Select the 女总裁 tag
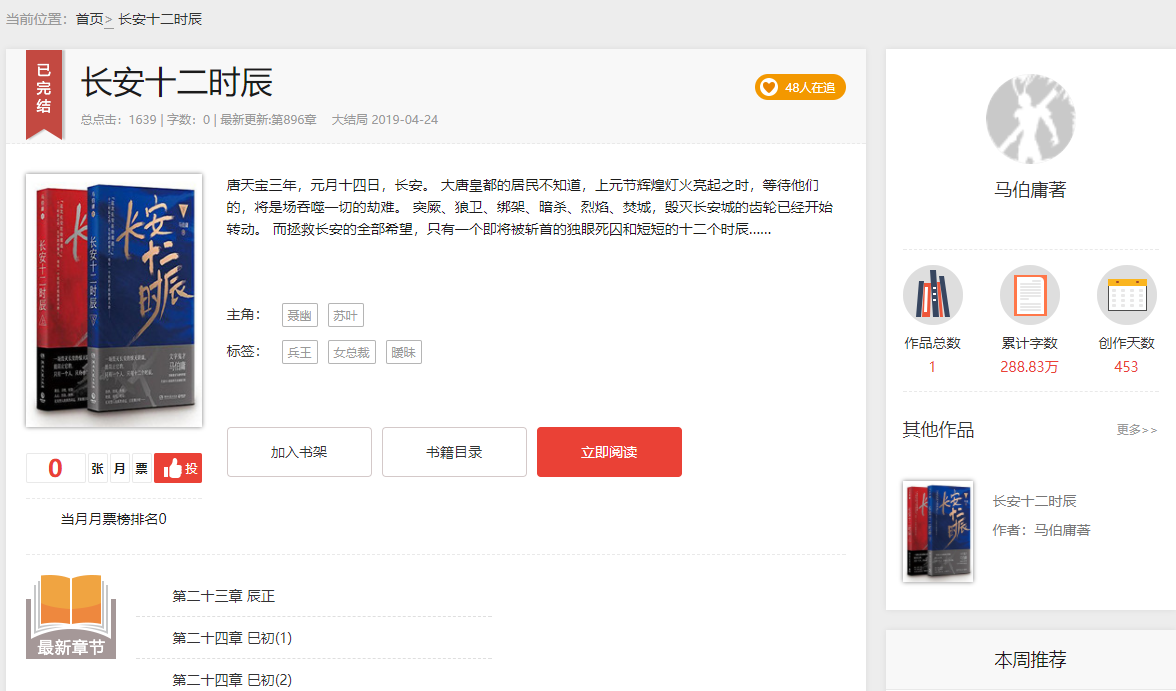The image size is (1176, 691). pyautogui.click(x=351, y=352)
